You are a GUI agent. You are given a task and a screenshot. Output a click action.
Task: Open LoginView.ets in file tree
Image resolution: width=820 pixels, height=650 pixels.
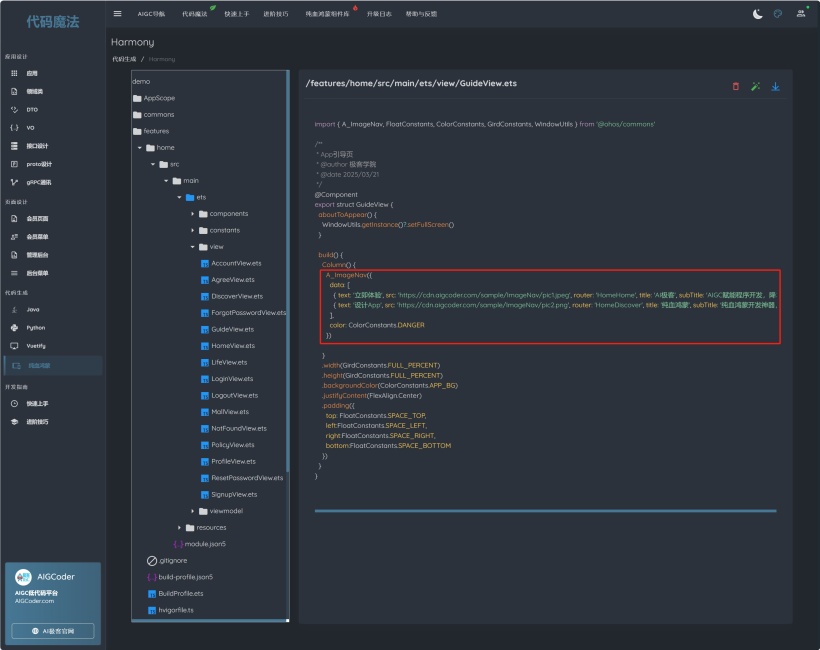click(x=232, y=379)
